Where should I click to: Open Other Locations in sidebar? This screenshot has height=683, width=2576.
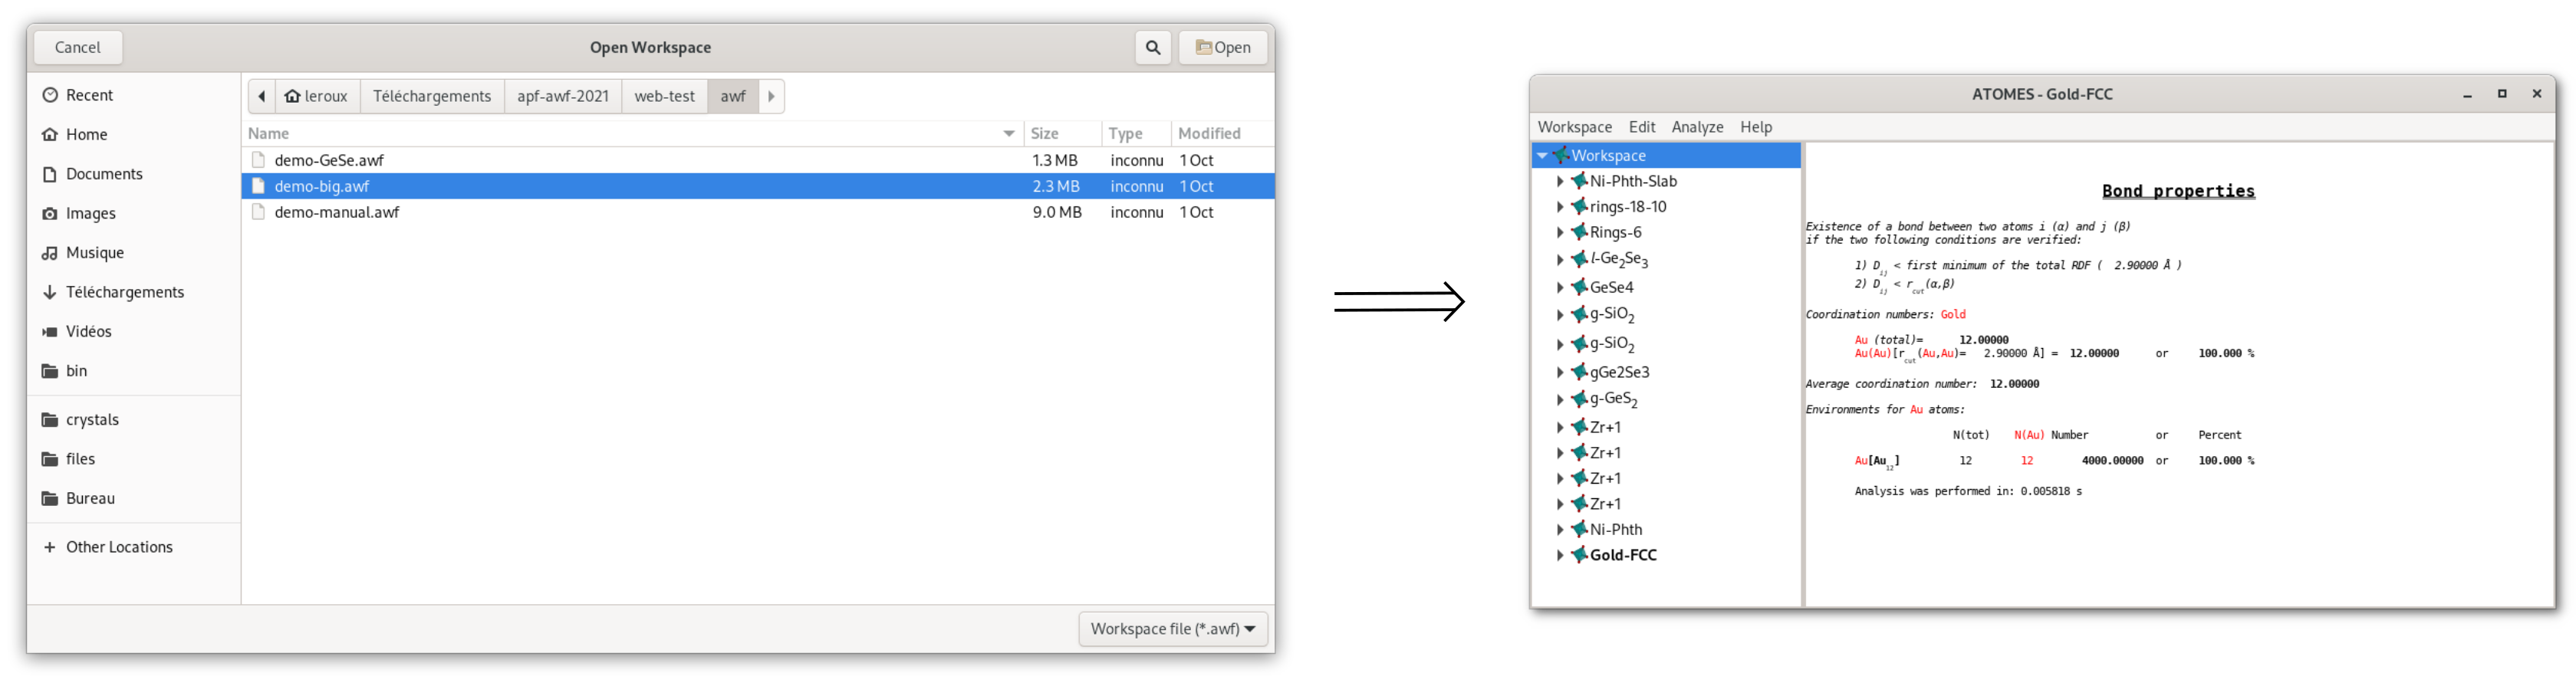click(119, 547)
